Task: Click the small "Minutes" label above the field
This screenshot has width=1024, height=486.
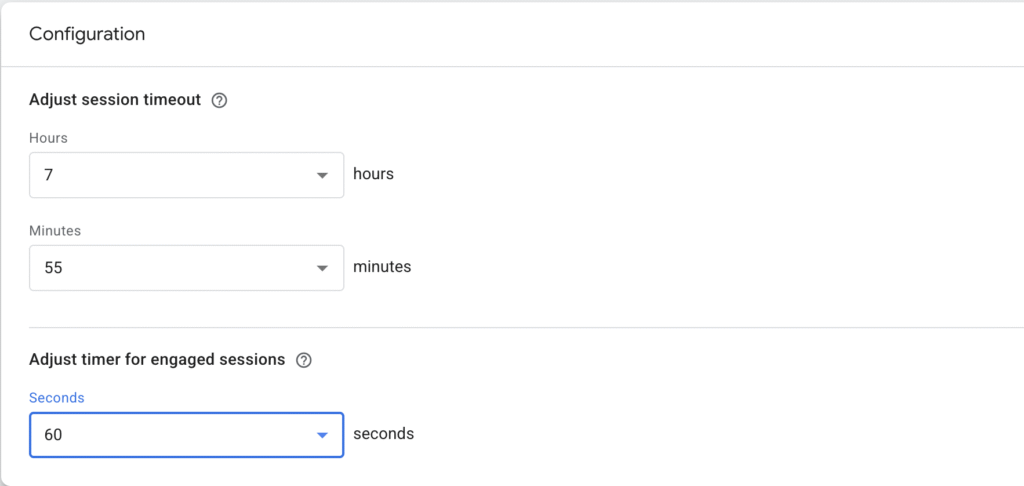Action: click(x=55, y=231)
